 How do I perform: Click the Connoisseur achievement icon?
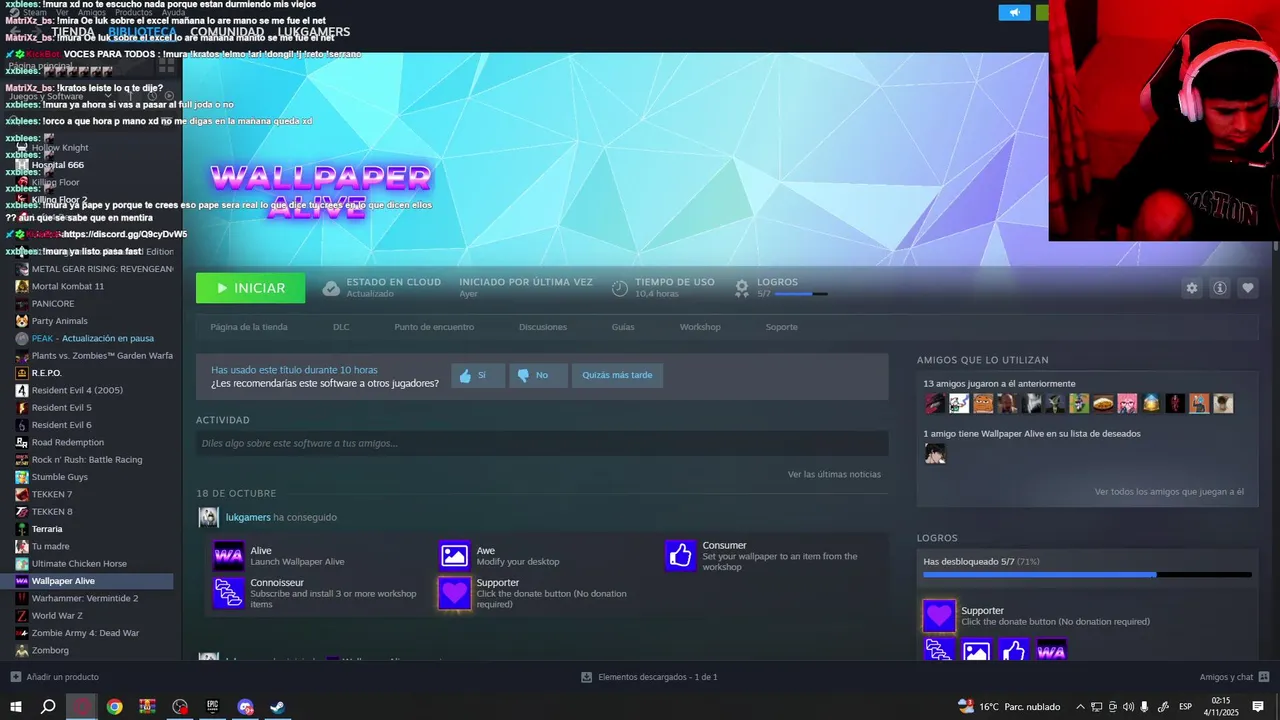pyautogui.click(x=229, y=593)
